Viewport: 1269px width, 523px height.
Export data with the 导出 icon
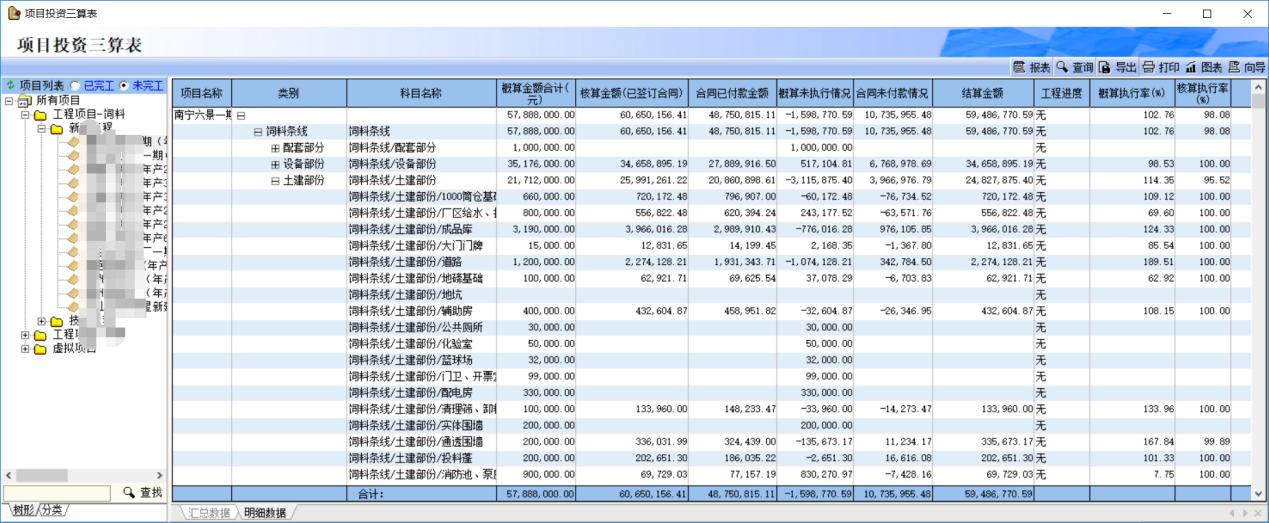[1104, 68]
